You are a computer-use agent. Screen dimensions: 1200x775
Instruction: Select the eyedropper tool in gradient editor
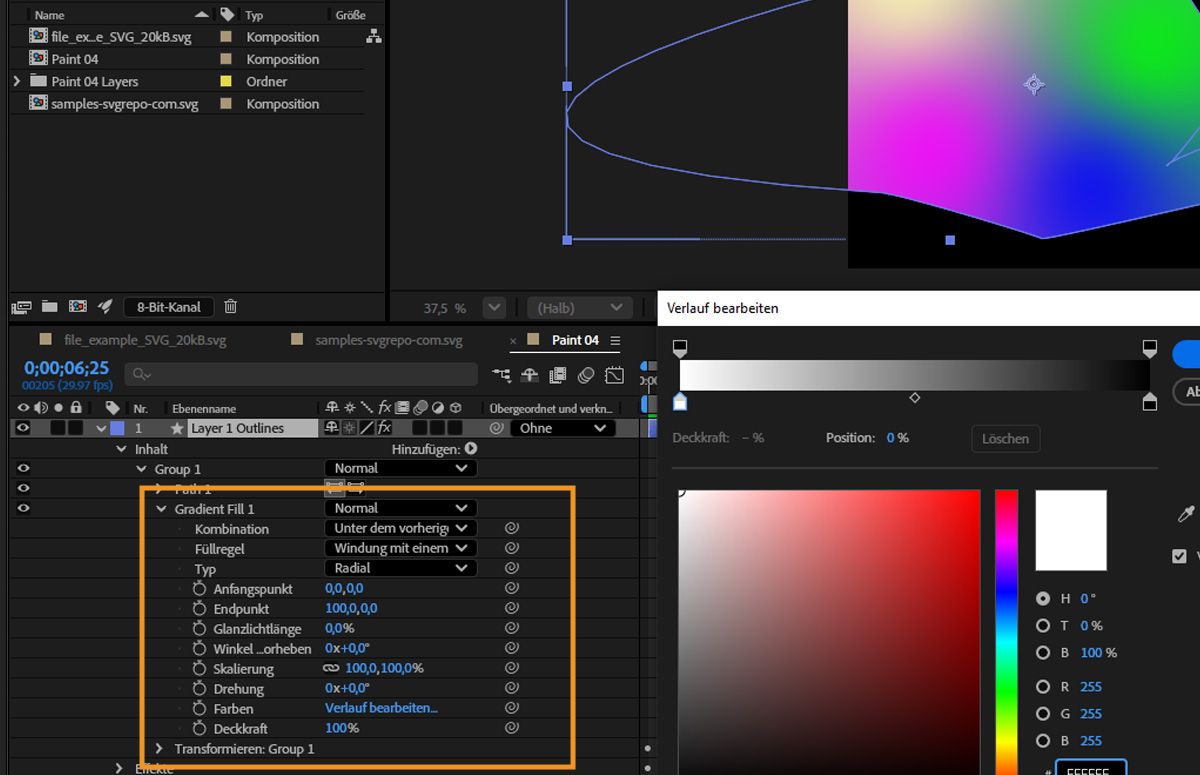click(1186, 514)
